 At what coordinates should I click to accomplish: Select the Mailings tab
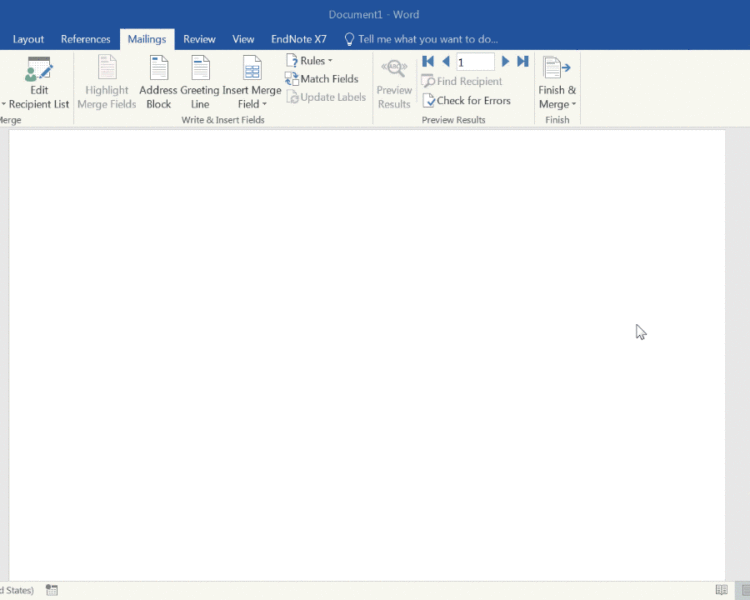[x=147, y=39]
